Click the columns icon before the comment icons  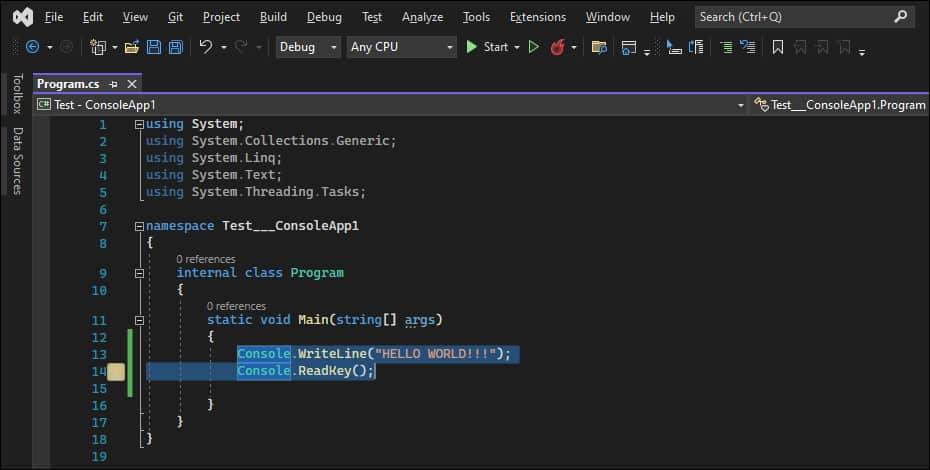(696, 47)
